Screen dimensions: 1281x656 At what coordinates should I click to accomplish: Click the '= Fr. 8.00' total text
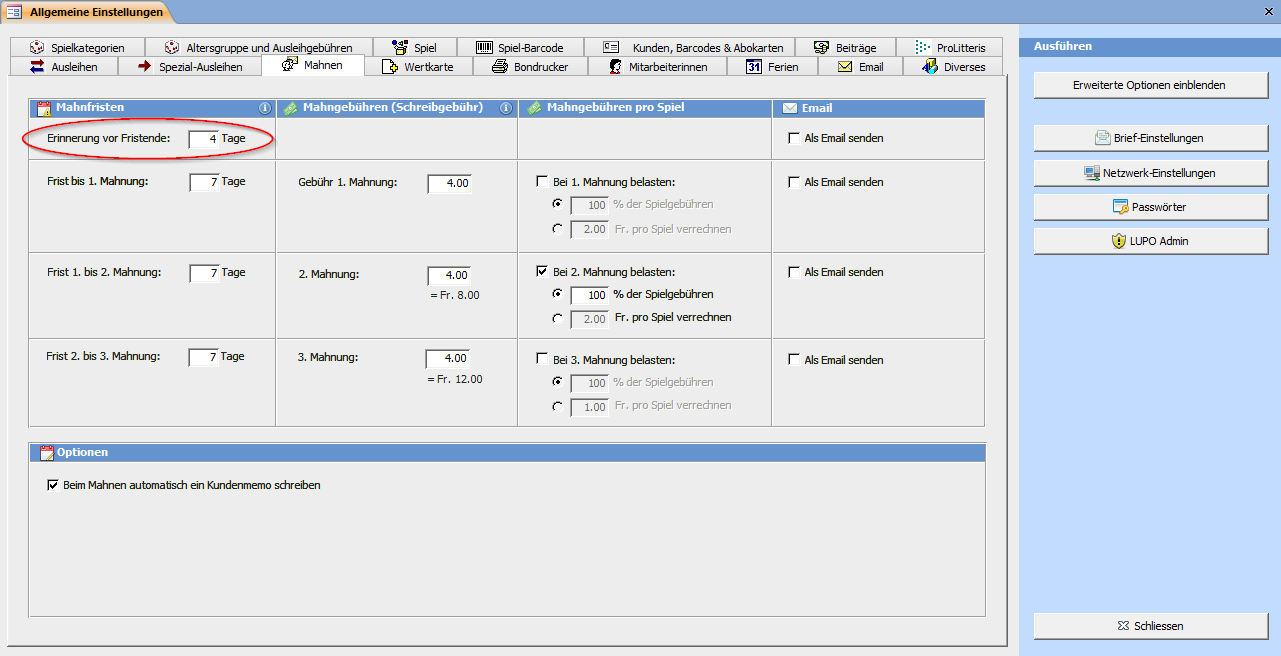point(454,295)
